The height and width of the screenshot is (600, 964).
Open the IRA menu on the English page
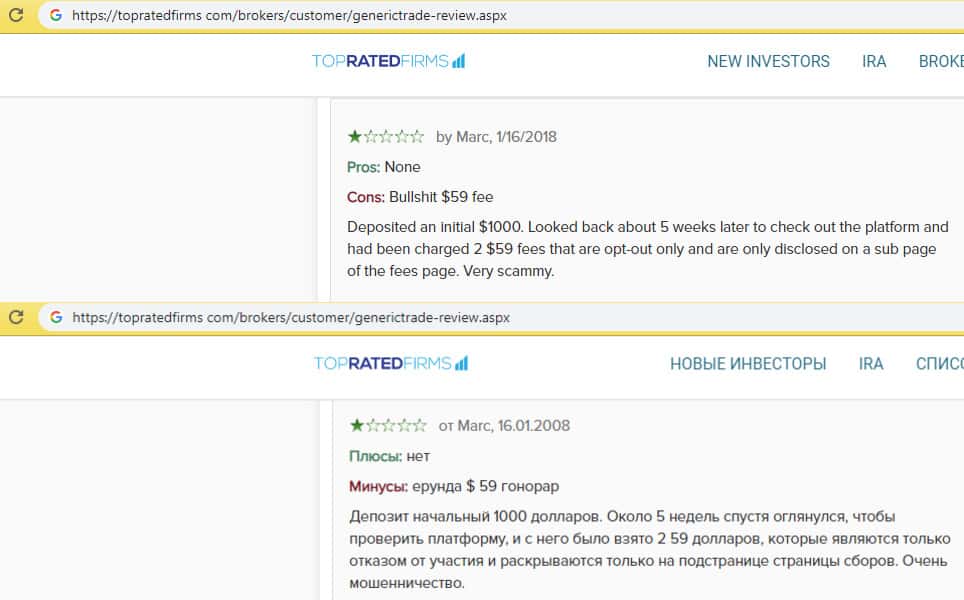pos(874,62)
